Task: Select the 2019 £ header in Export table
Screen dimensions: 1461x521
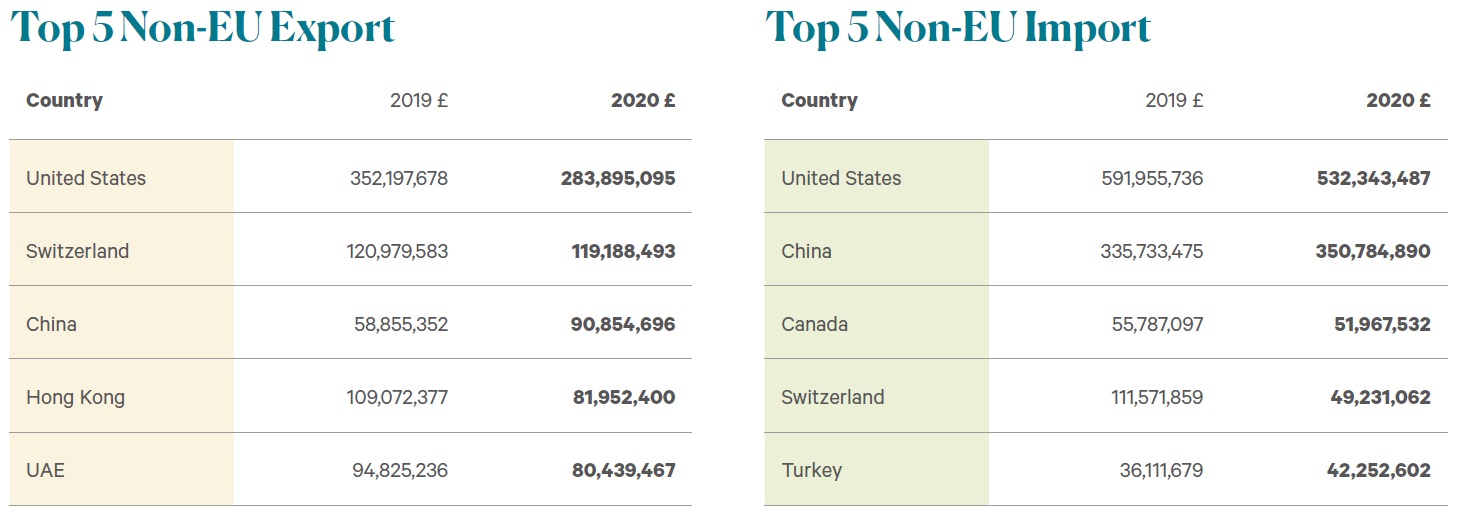Action: (x=419, y=100)
